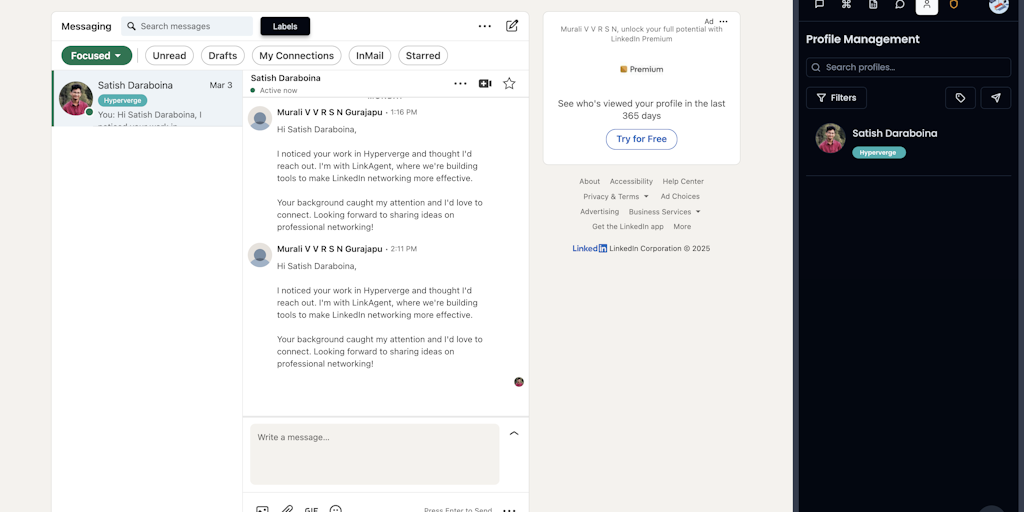Star the conversation with Satish Daraboina

click(509, 84)
